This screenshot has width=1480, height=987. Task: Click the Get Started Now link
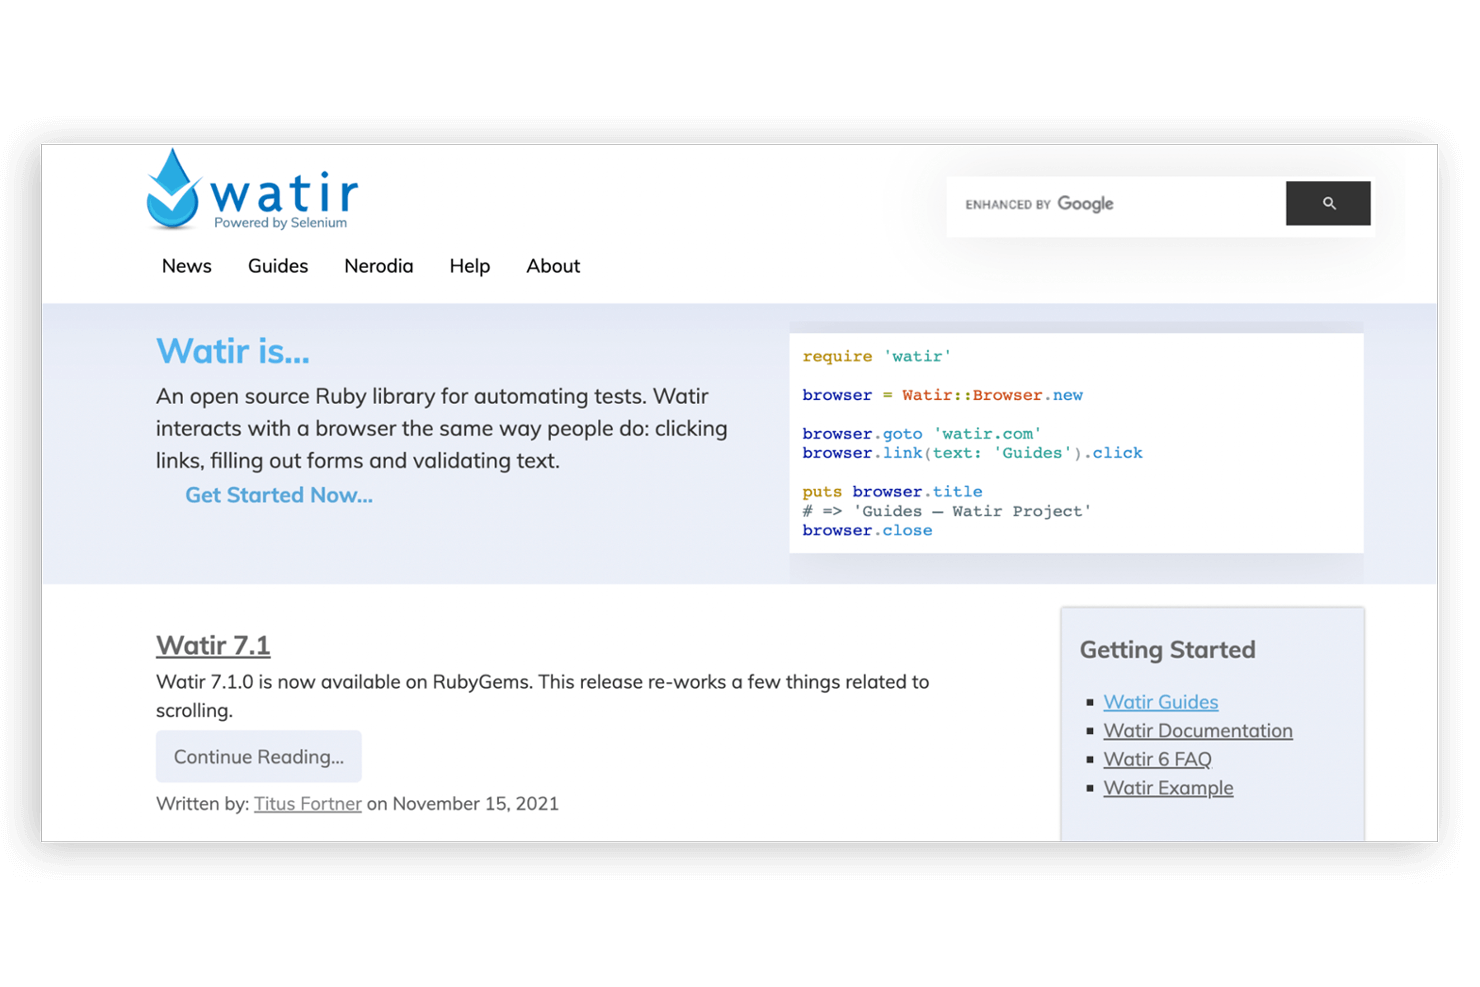click(x=278, y=495)
